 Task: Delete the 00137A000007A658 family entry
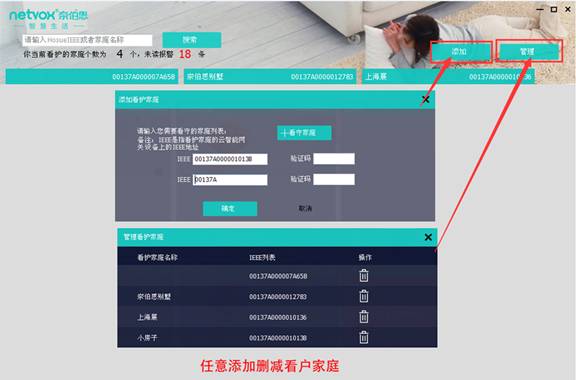364,276
